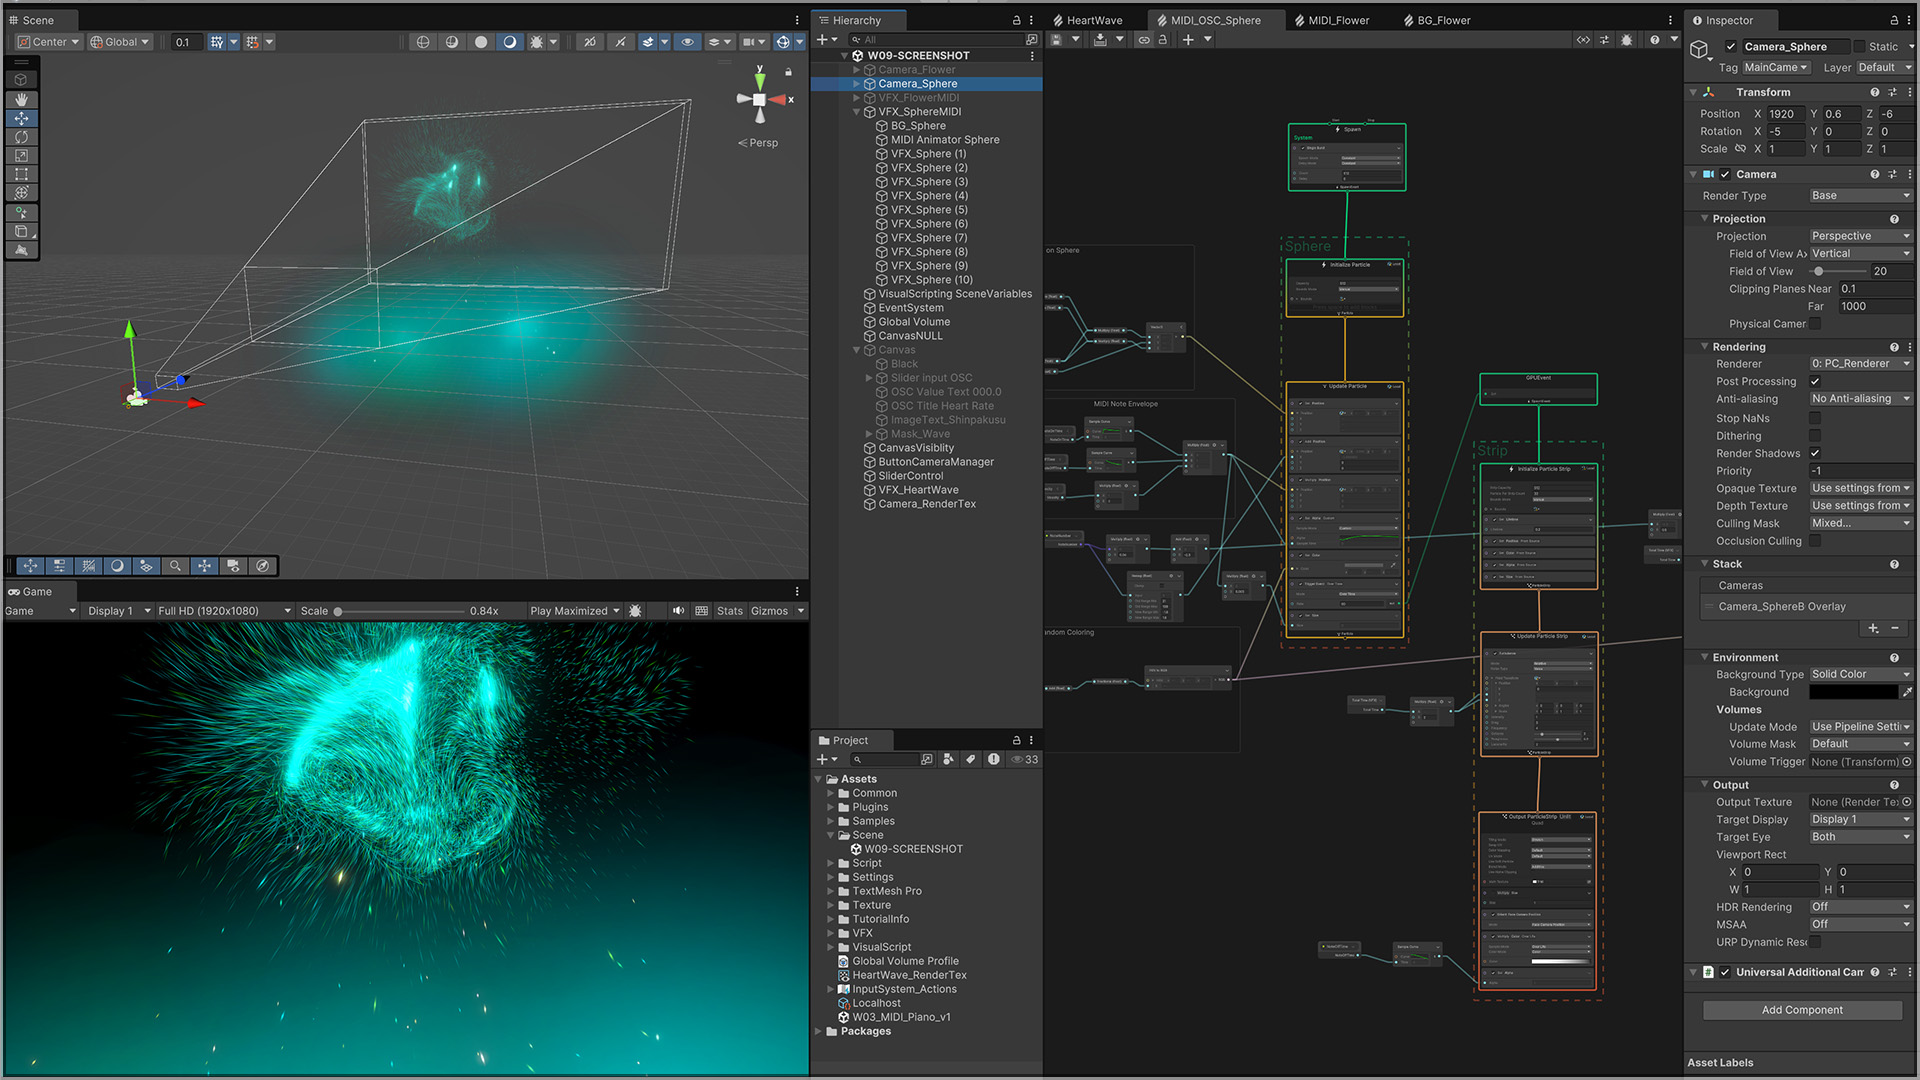The height and width of the screenshot is (1080, 1920).
Task: Switch to the HeartWave tab
Action: 1093,20
